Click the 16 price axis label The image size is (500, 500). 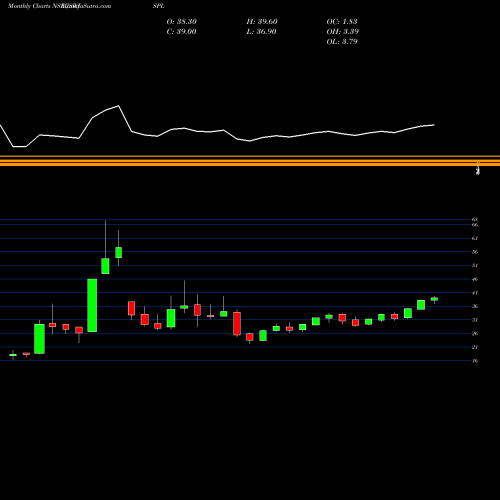coord(475,361)
